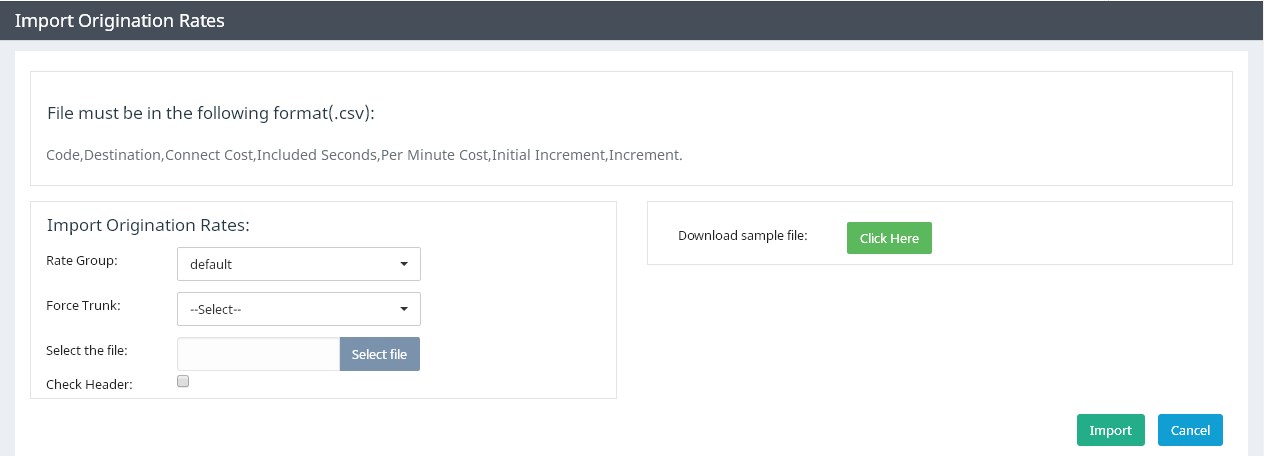Screen dimensions: 1264x456
Task: Download sample file via Click Here button
Action: pyautogui.click(x=889, y=238)
